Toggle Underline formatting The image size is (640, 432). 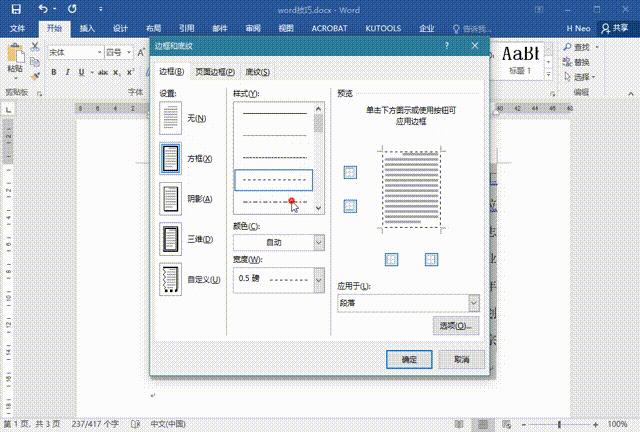tap(82, 72)
